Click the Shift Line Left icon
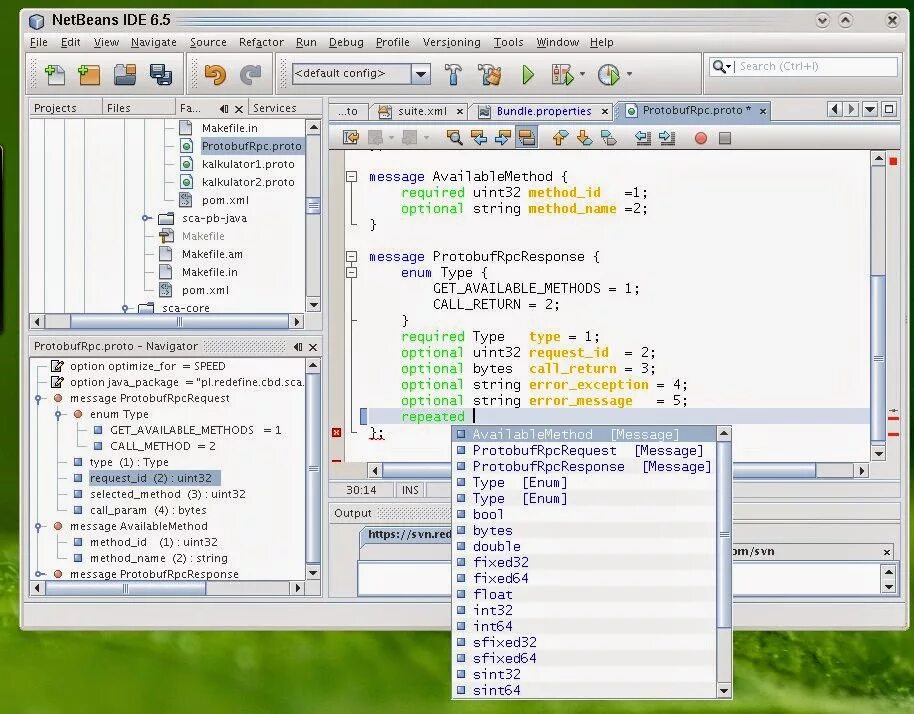The height and width of the screenshot is (714, 914). pos(642,138)
